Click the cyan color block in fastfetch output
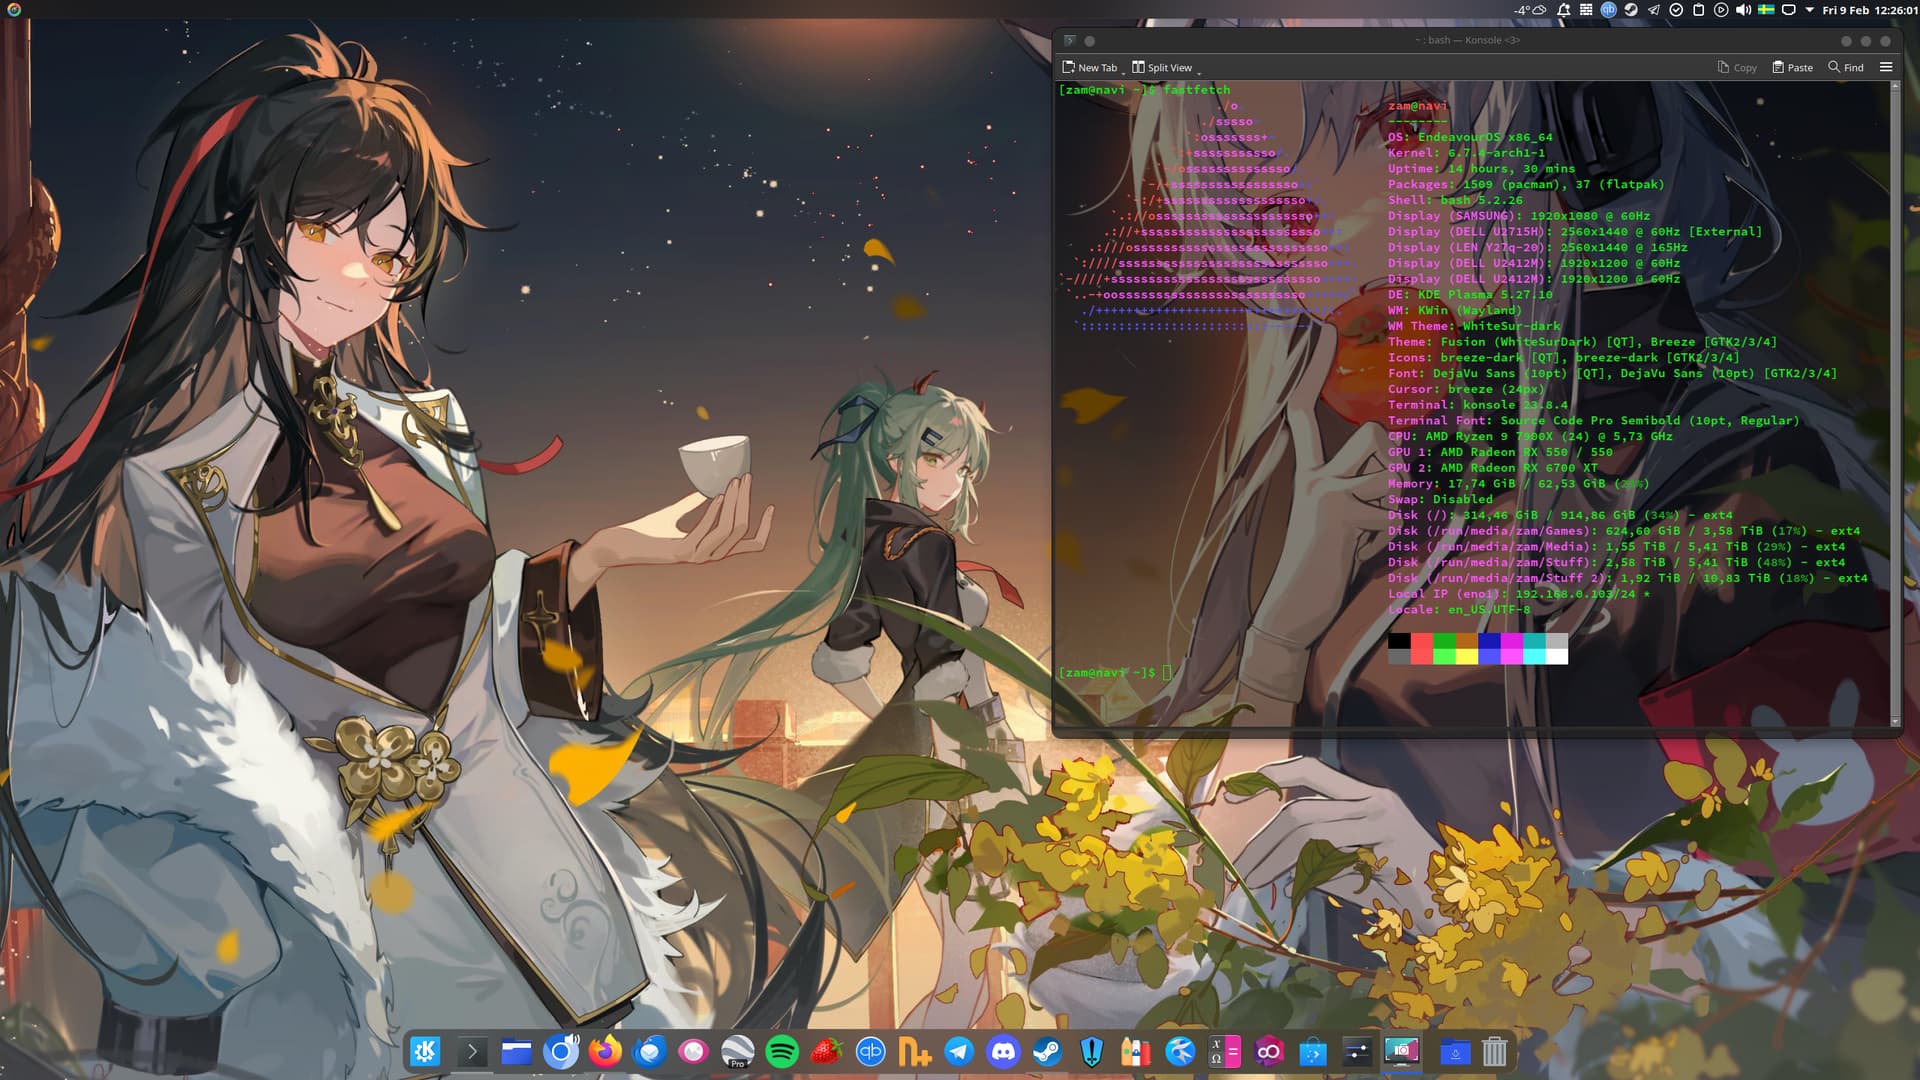This screenshot has height=1080, width=1920. tap(1534, 649)
